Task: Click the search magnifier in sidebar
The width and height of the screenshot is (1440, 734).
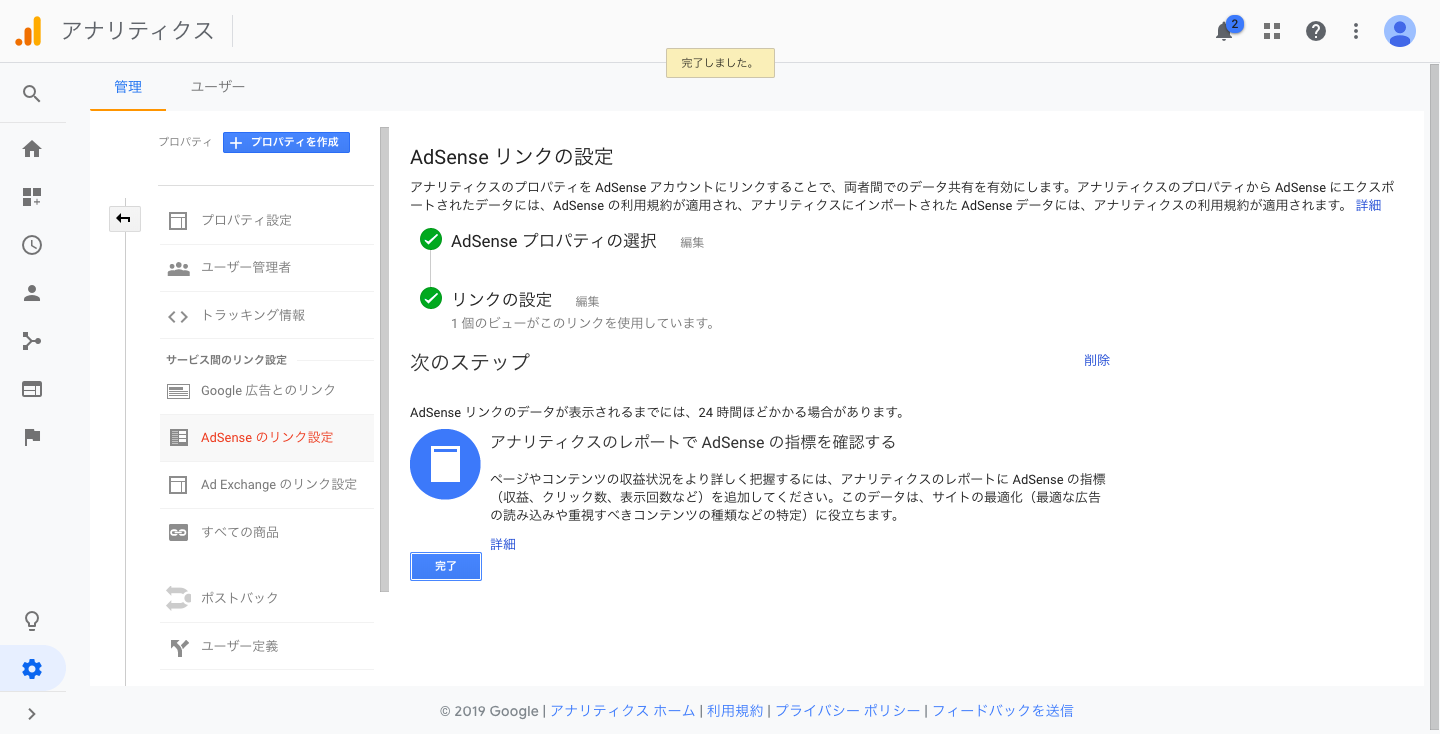Action: [x=32, y=94]
